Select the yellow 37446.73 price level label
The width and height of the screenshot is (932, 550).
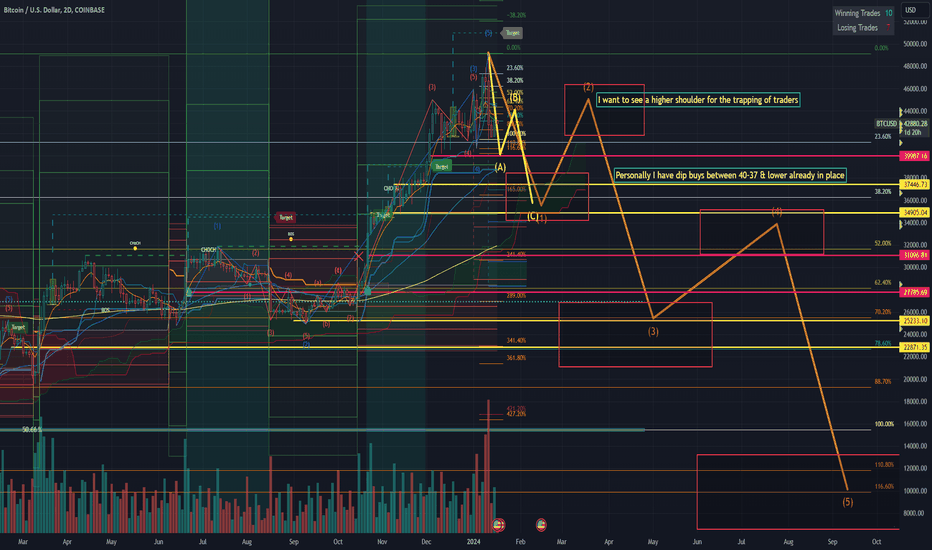pyautogui.click(x=916, y=185)
